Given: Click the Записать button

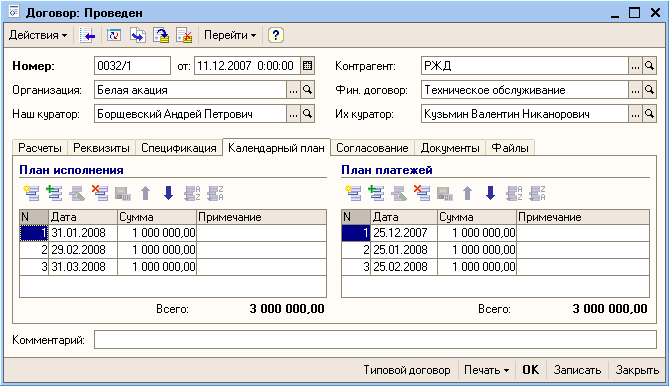Looking at the screenshot, I should [577, 370].
